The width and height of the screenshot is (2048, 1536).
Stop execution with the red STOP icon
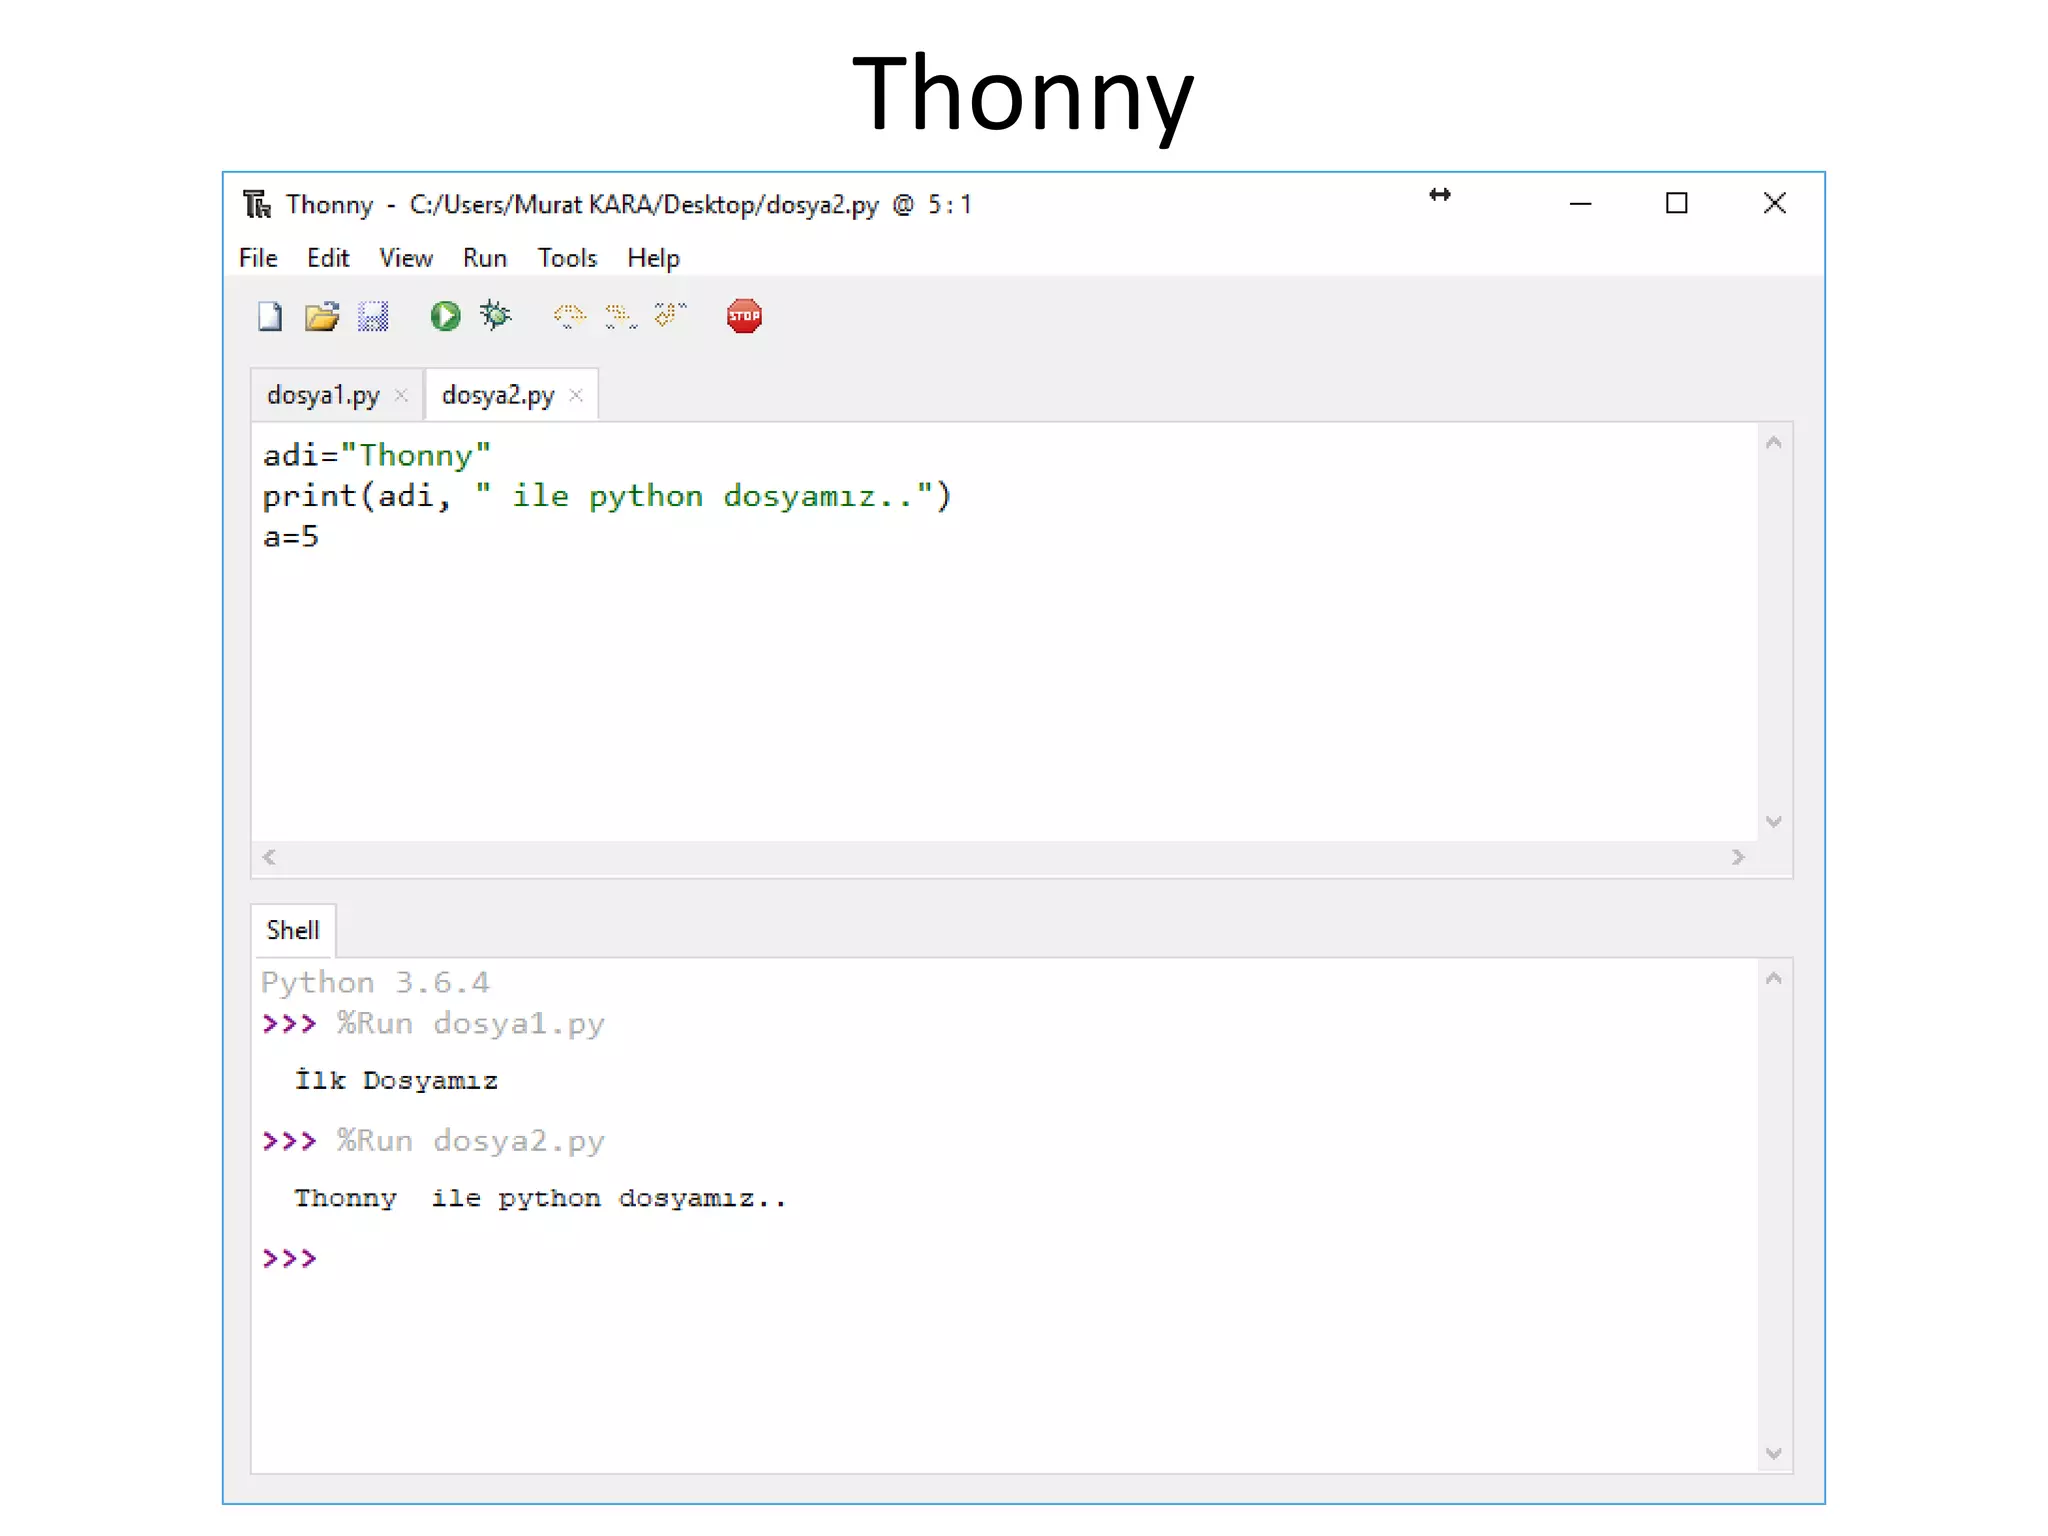pos(744,316)
